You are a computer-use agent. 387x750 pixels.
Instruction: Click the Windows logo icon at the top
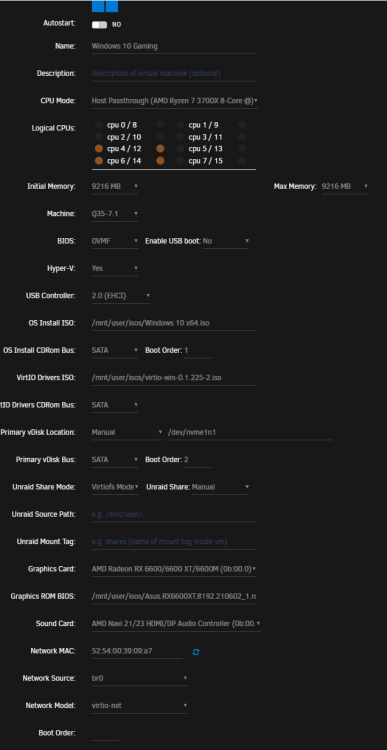tap(105, 6)
